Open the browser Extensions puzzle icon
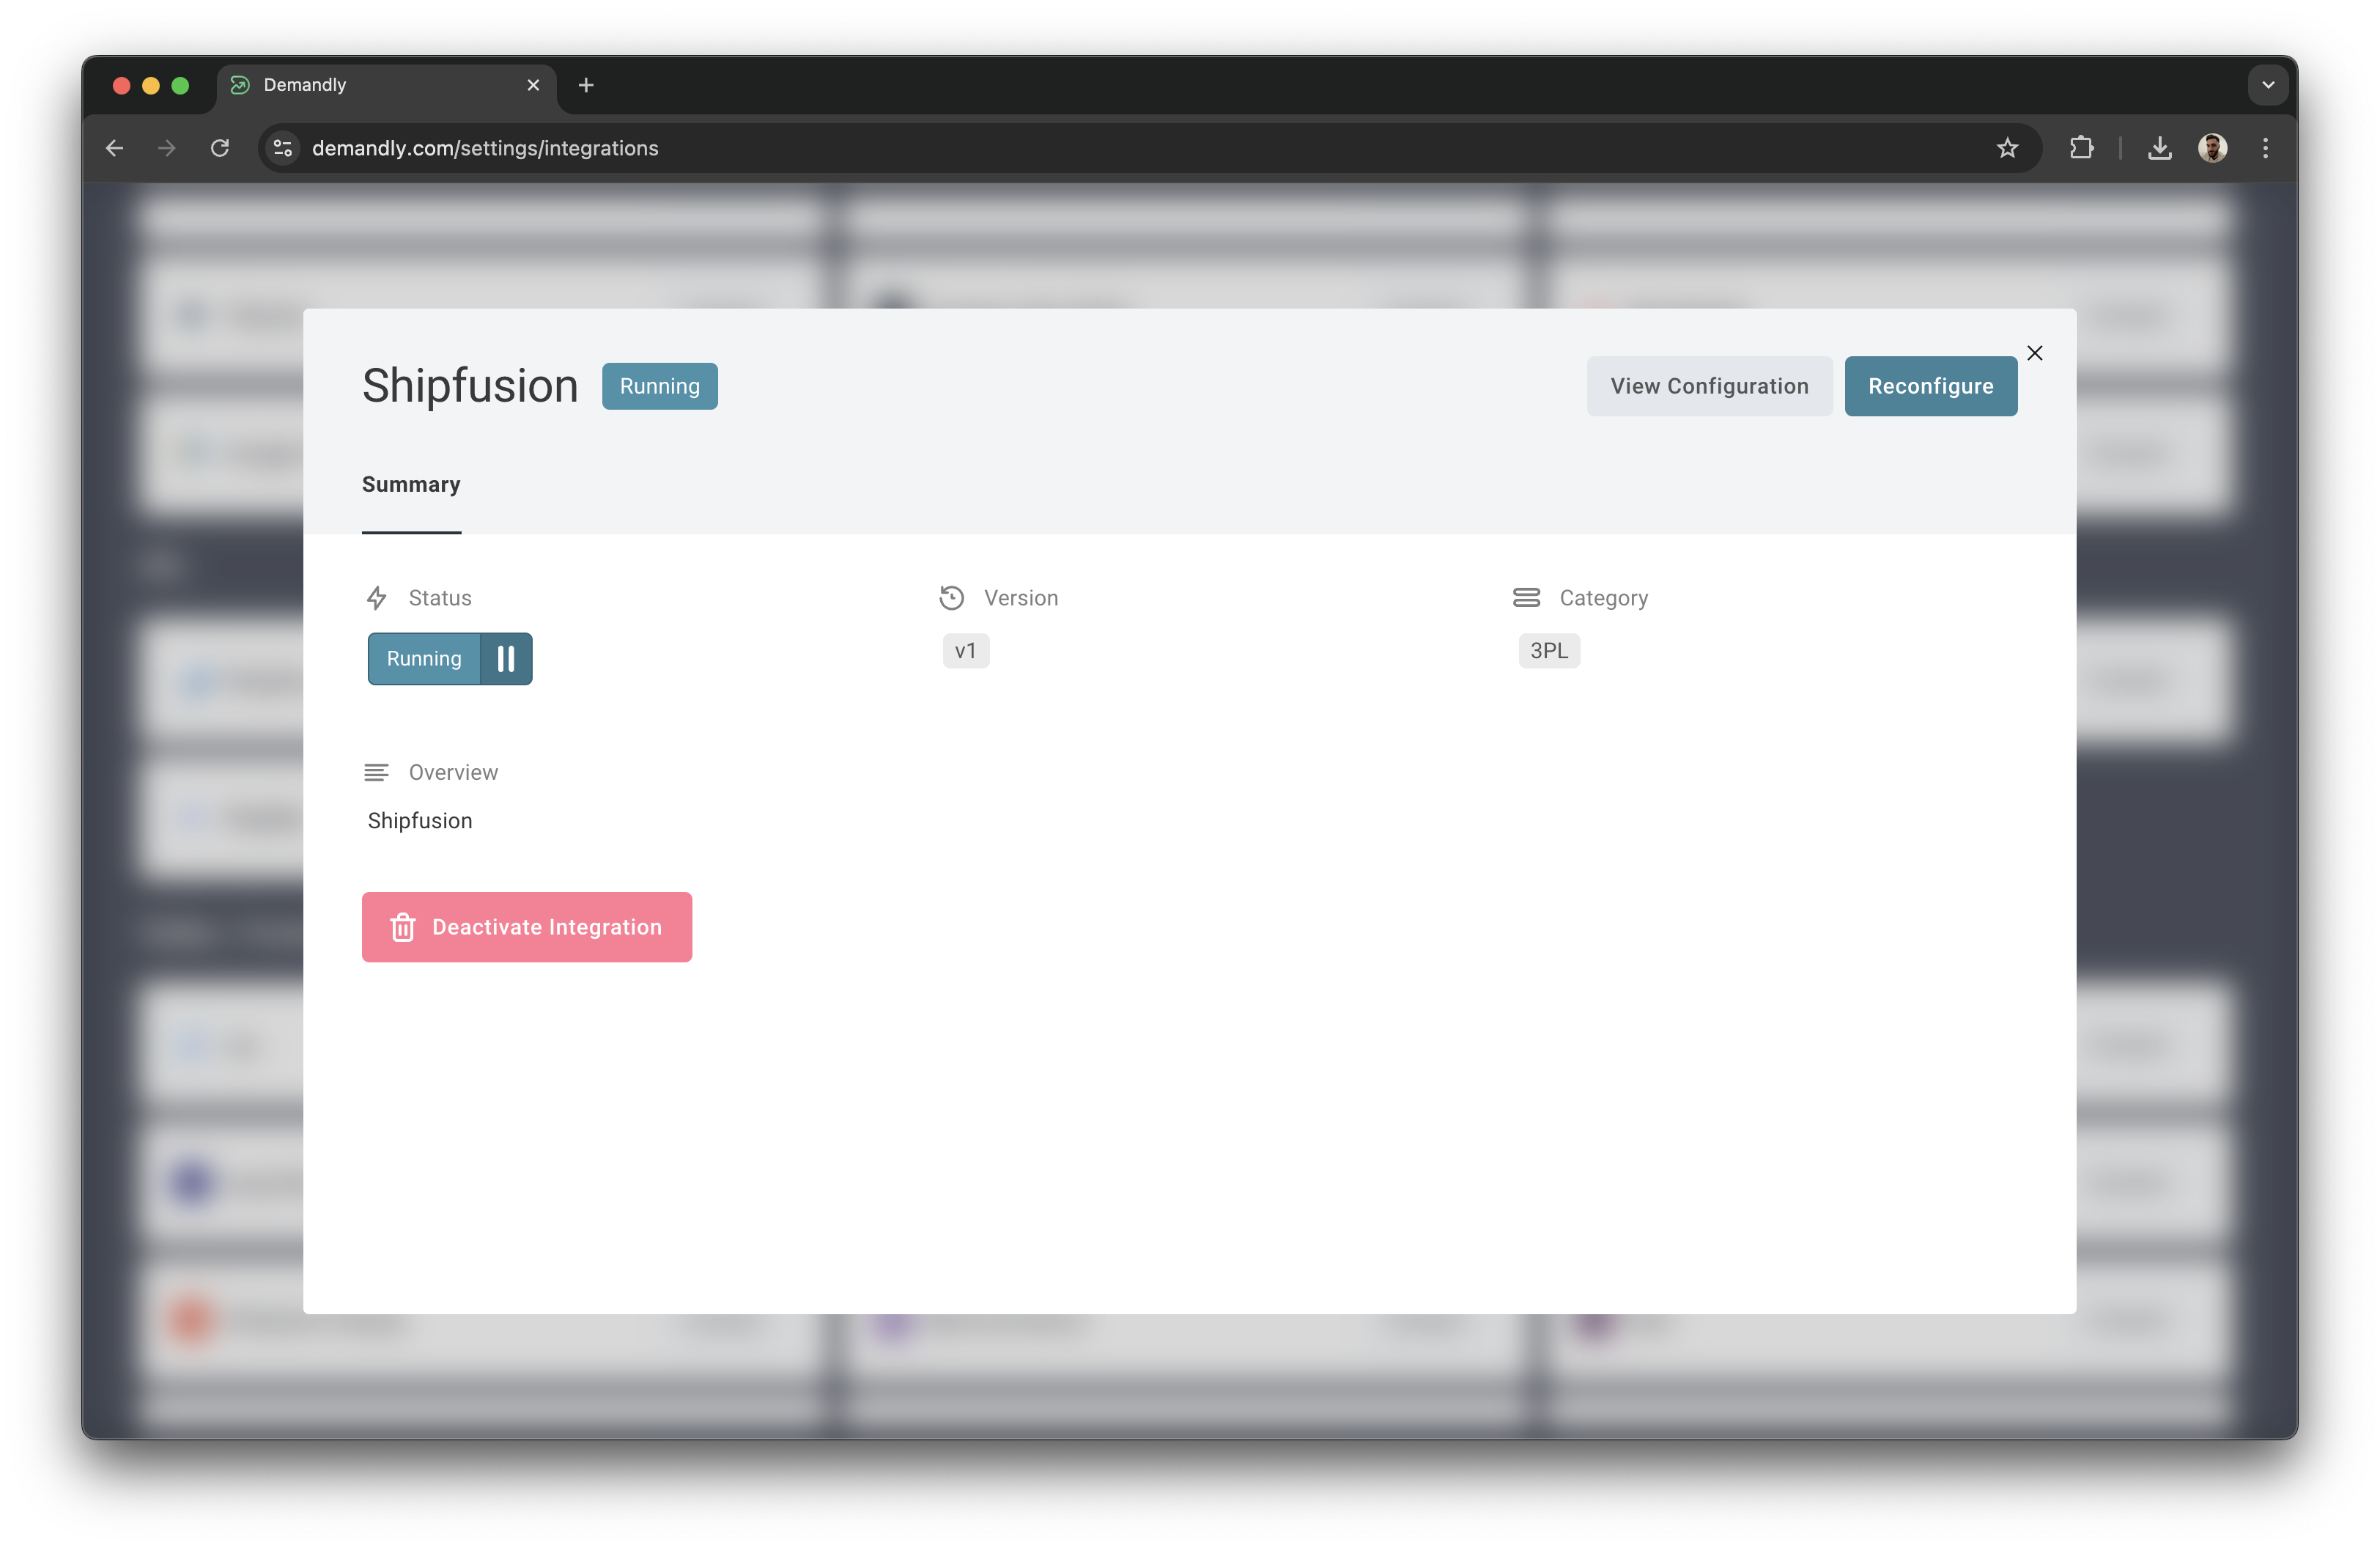The image size is (2380, 1548). coord(2081,147)
